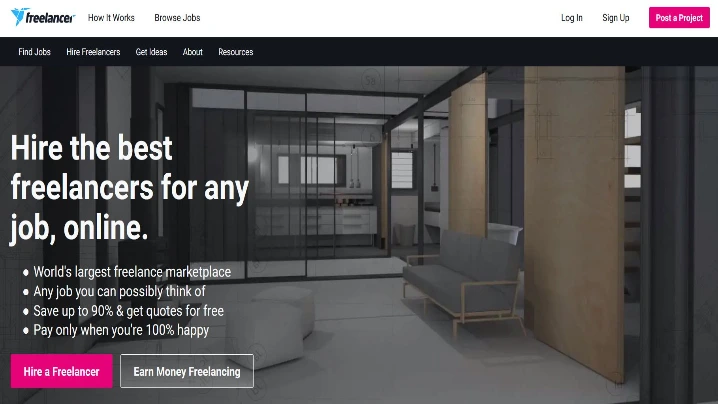718x404 pixels.
Task: Open the Find Jobs menu item
Action: (34, 52)
